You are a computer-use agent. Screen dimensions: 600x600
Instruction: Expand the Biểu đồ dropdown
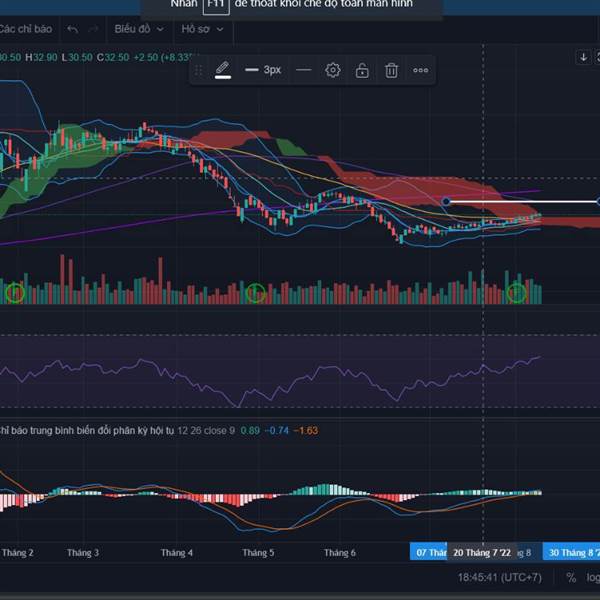coord(139,29)
